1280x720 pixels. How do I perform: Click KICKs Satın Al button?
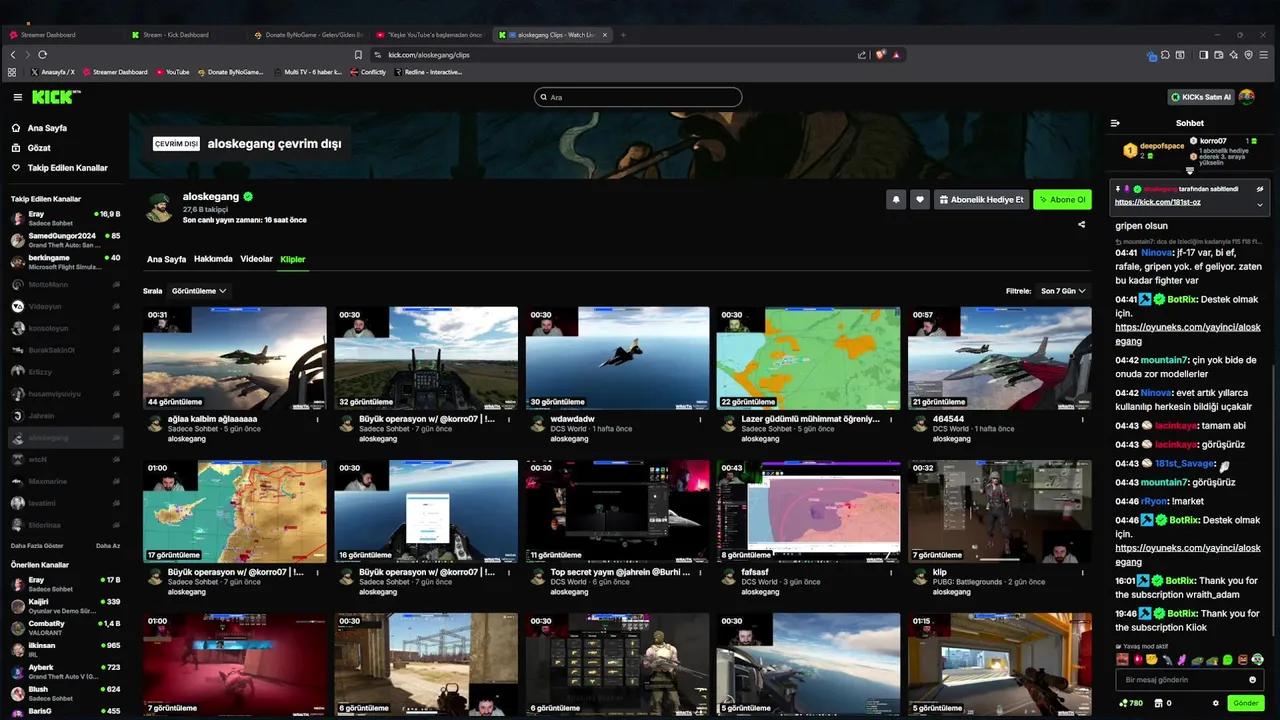(1201, 97)
